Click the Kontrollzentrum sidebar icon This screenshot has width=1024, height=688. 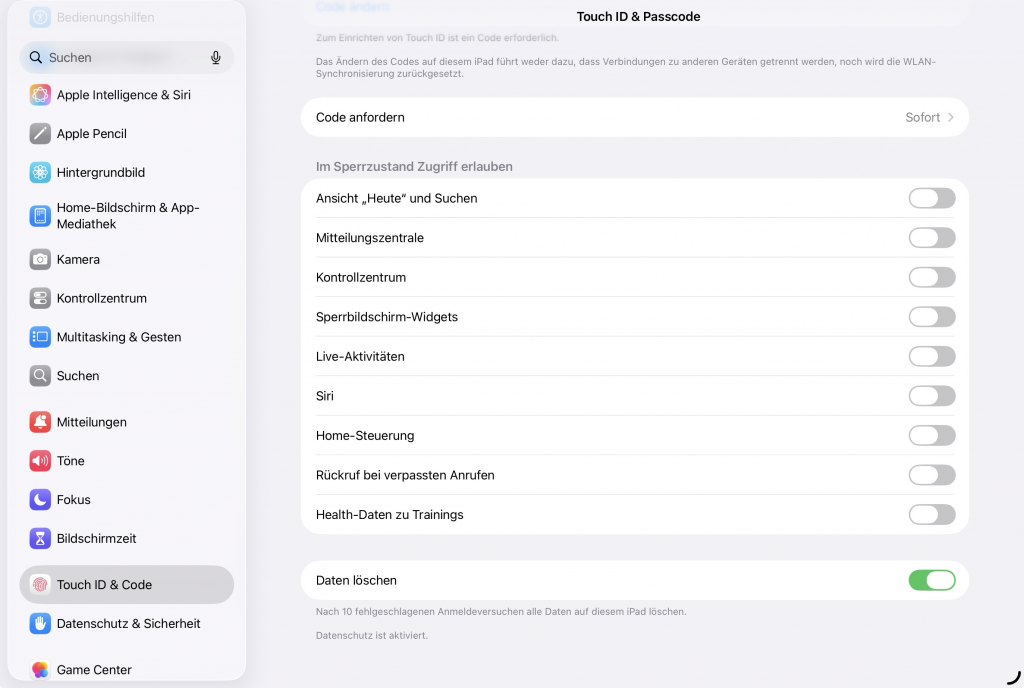(x=40, y=299)
